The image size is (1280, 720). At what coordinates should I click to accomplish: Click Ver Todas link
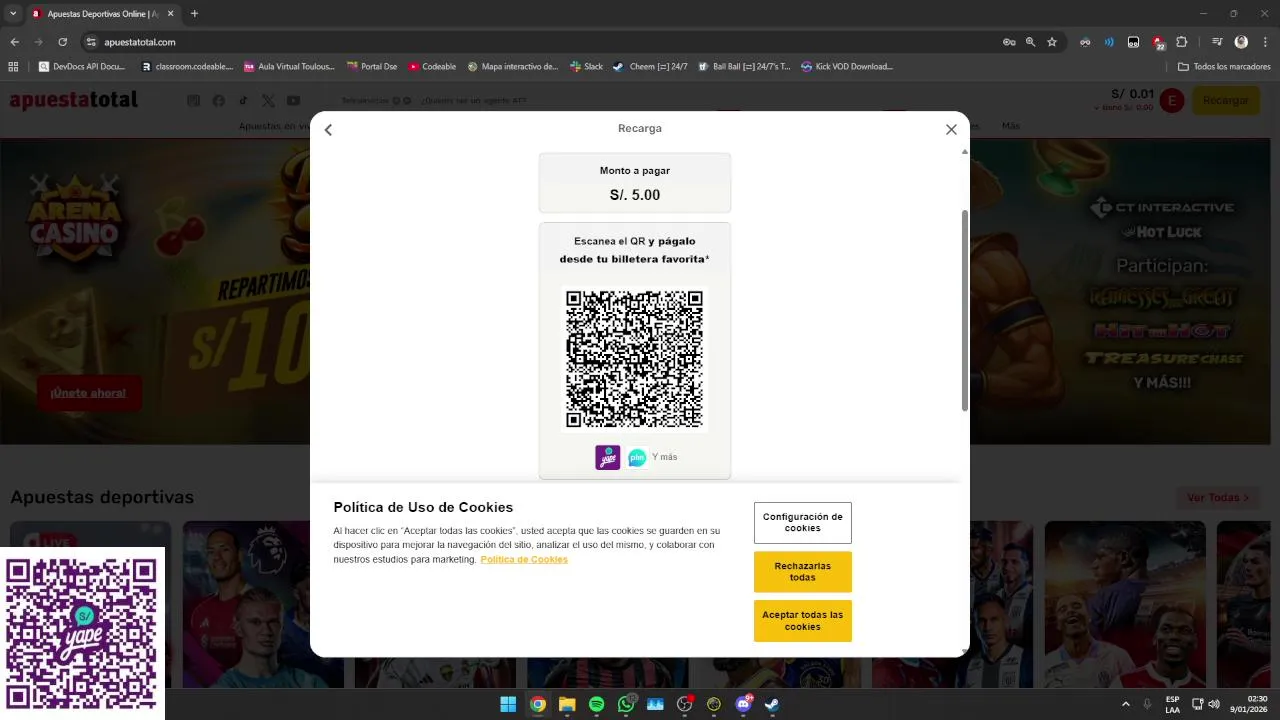coord(1218,497)
